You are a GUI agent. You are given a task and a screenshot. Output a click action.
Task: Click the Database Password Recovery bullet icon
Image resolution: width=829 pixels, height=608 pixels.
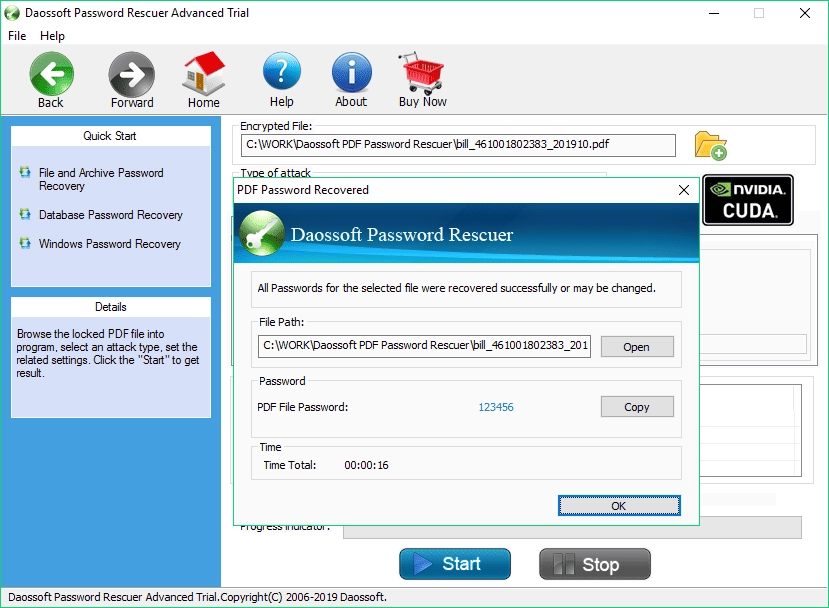[x=25, y=214]
